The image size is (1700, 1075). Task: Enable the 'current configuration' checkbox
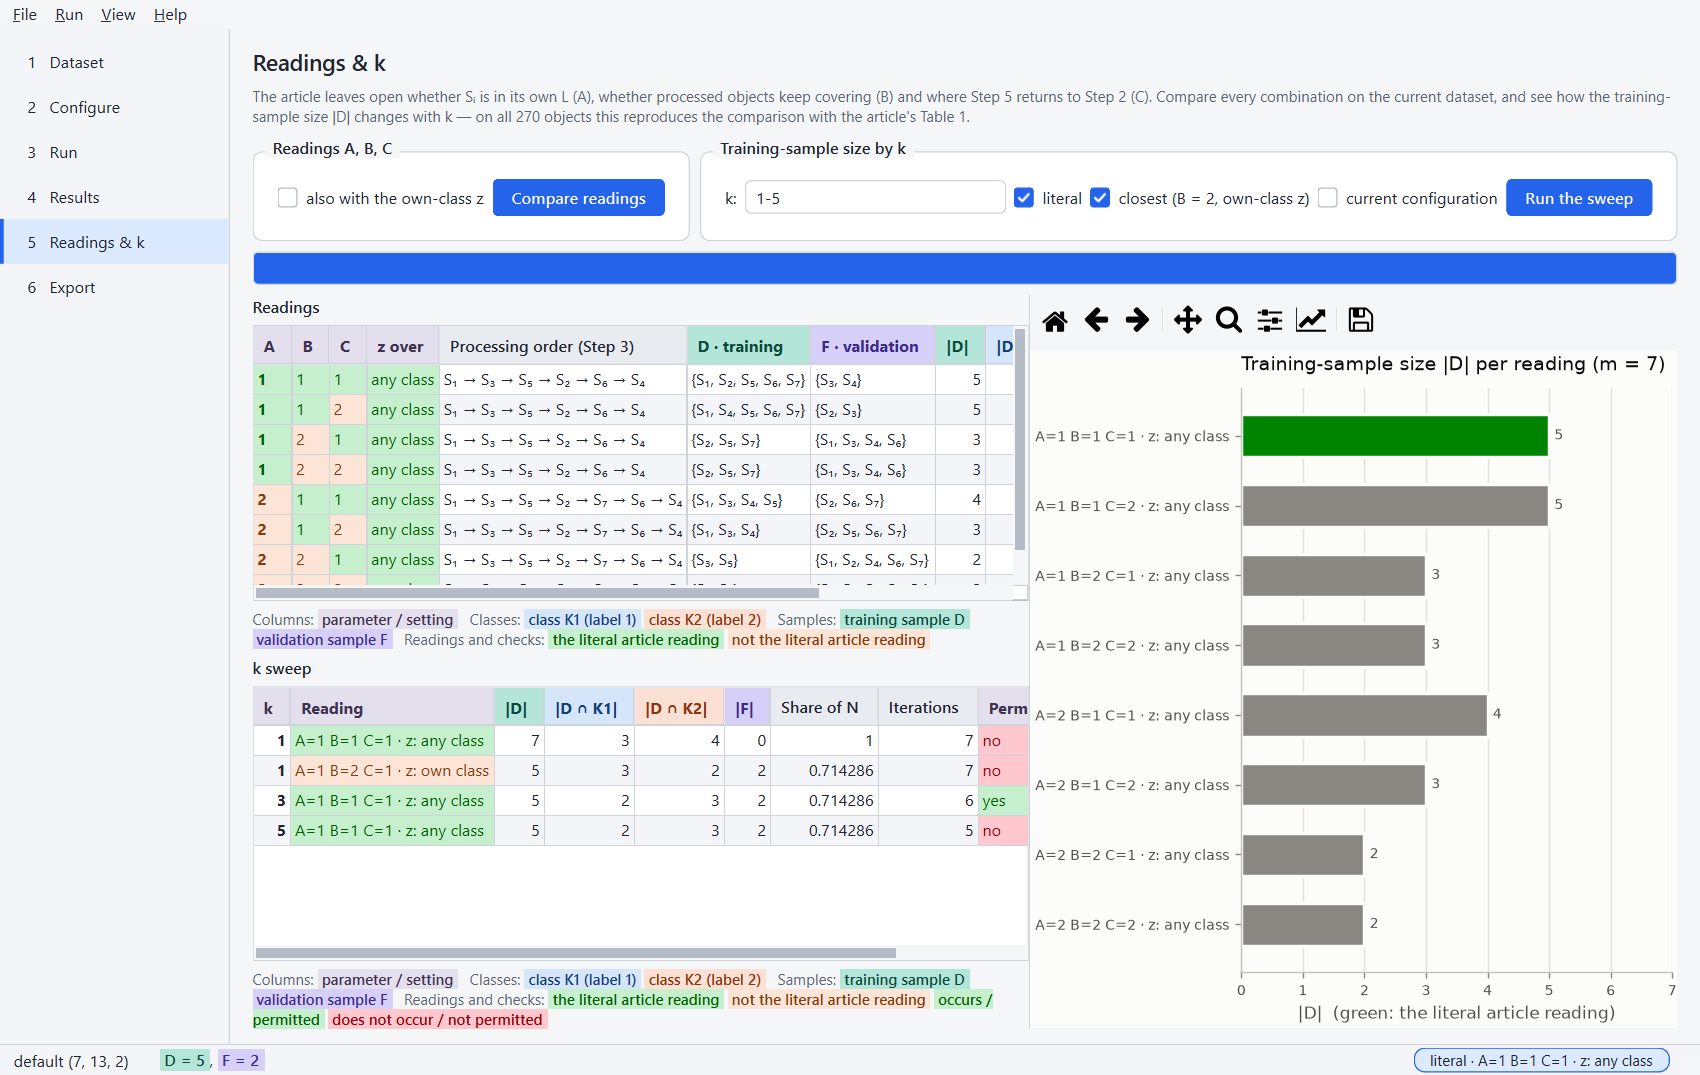point(1328,198)
